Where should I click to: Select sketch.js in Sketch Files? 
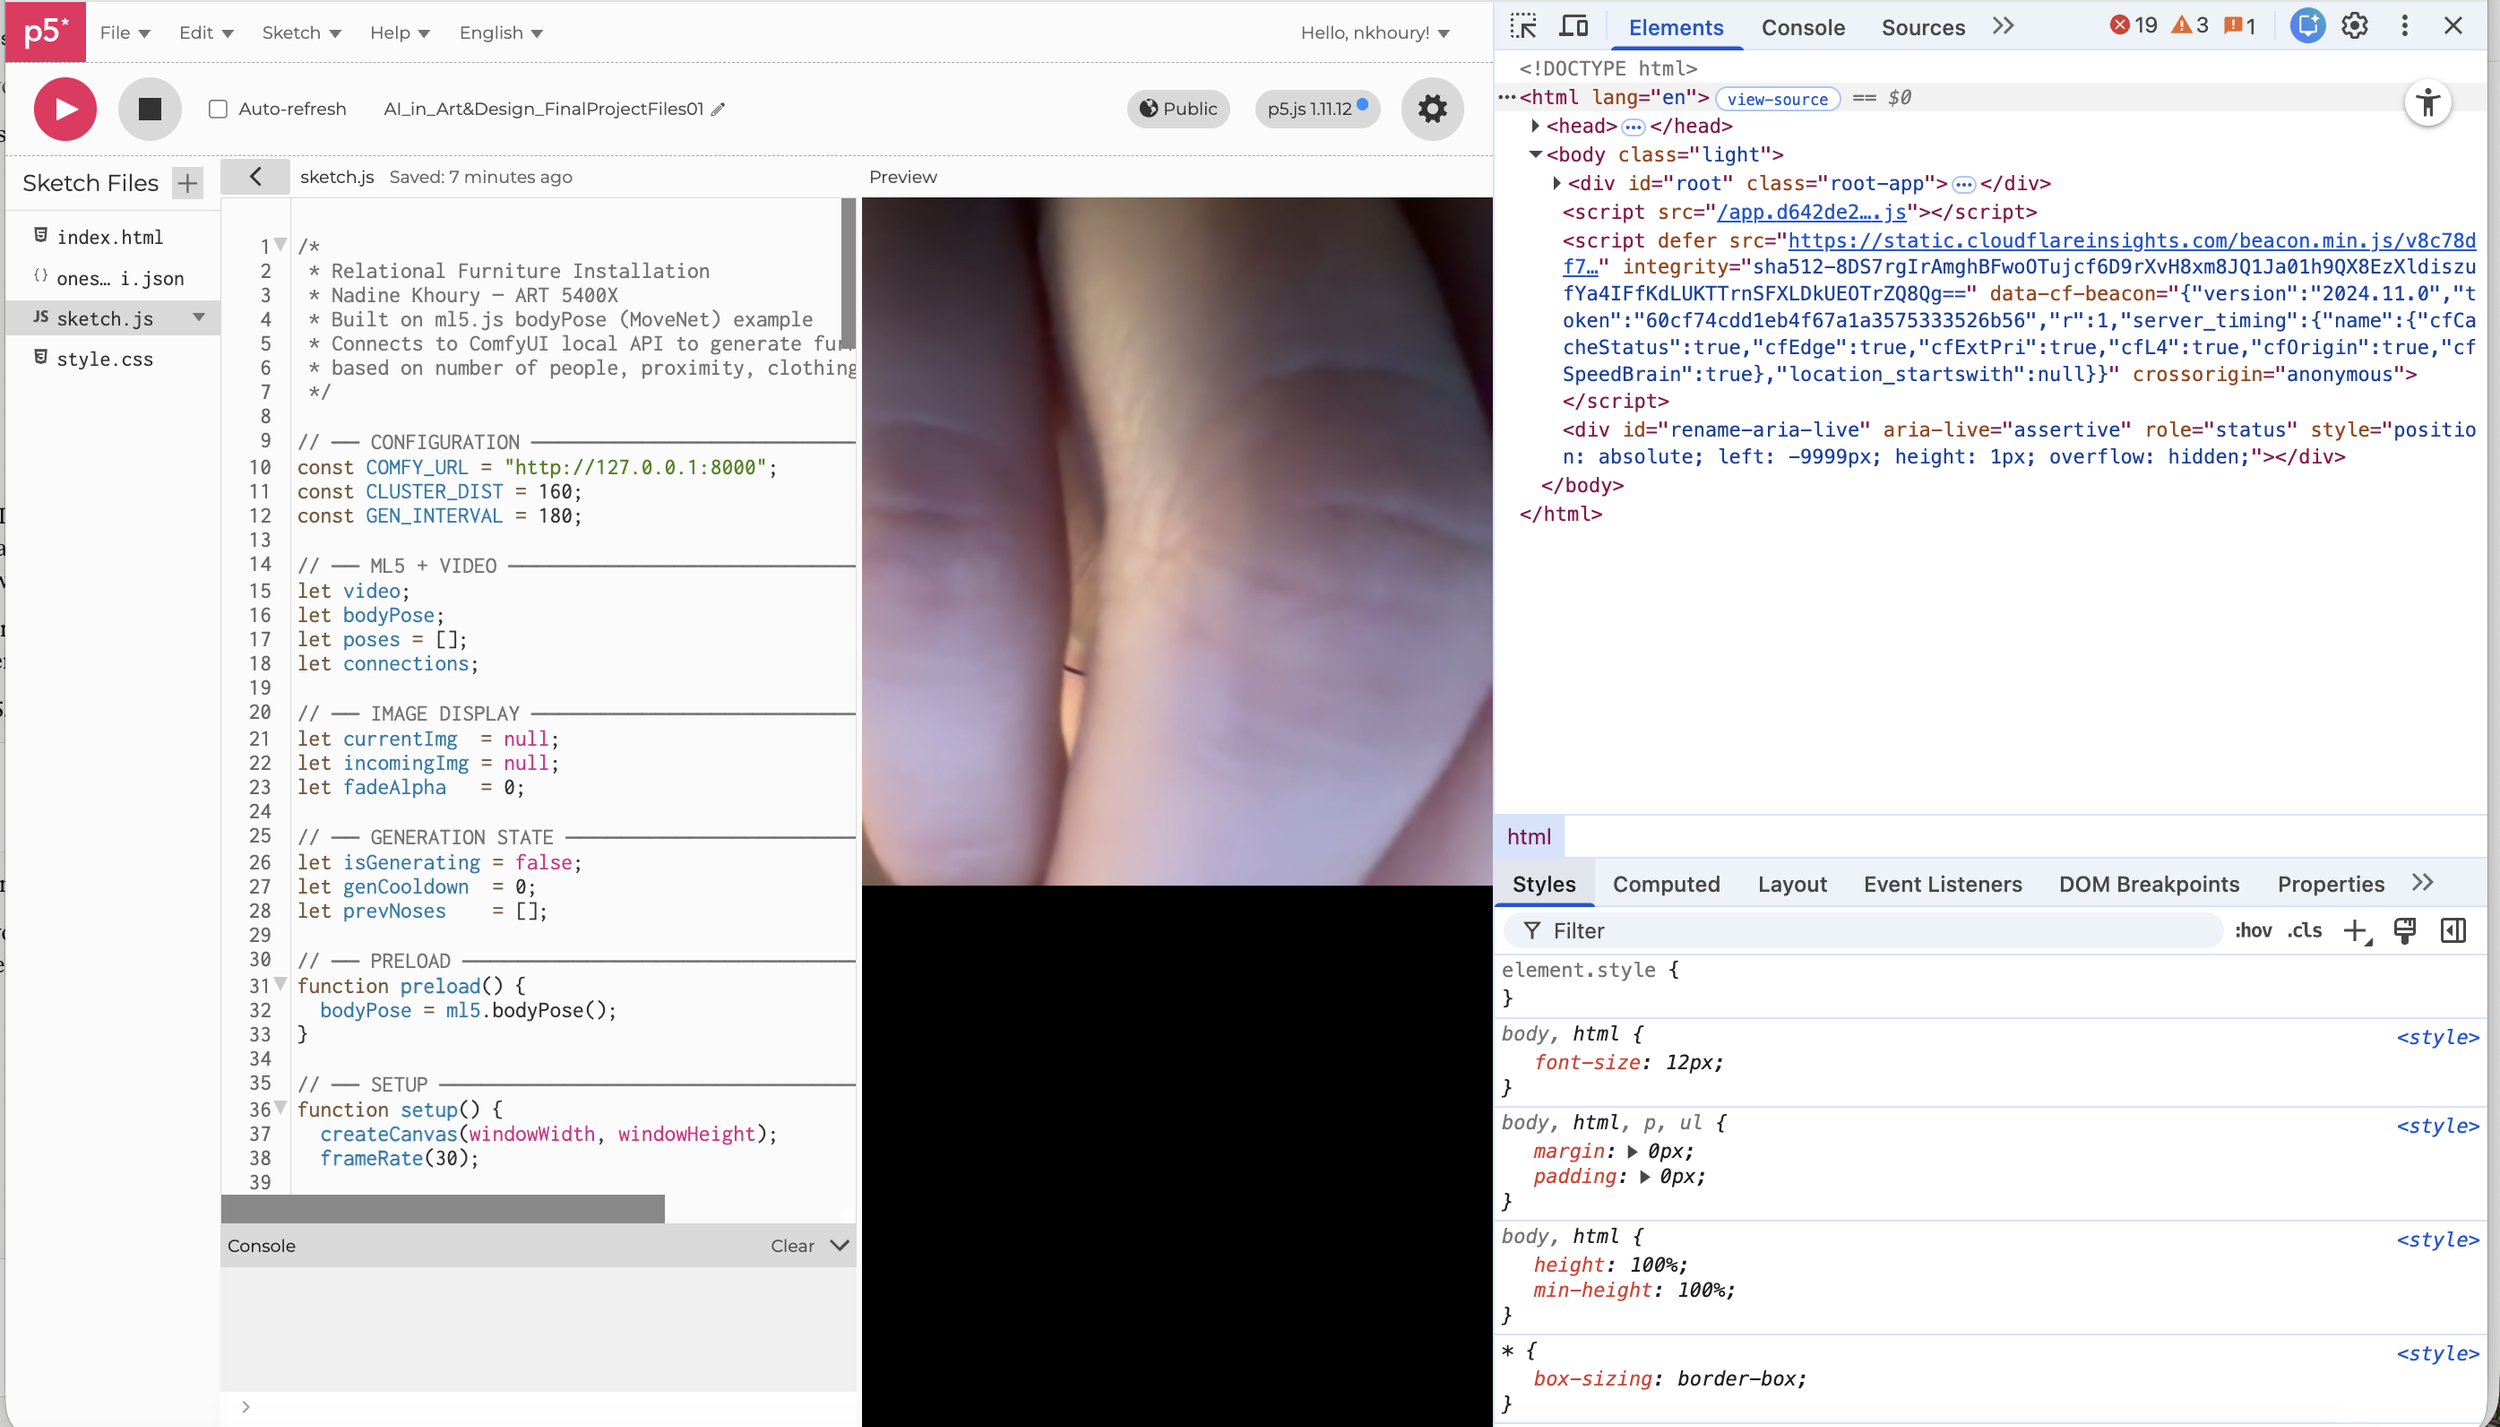(x=105, y=318)
